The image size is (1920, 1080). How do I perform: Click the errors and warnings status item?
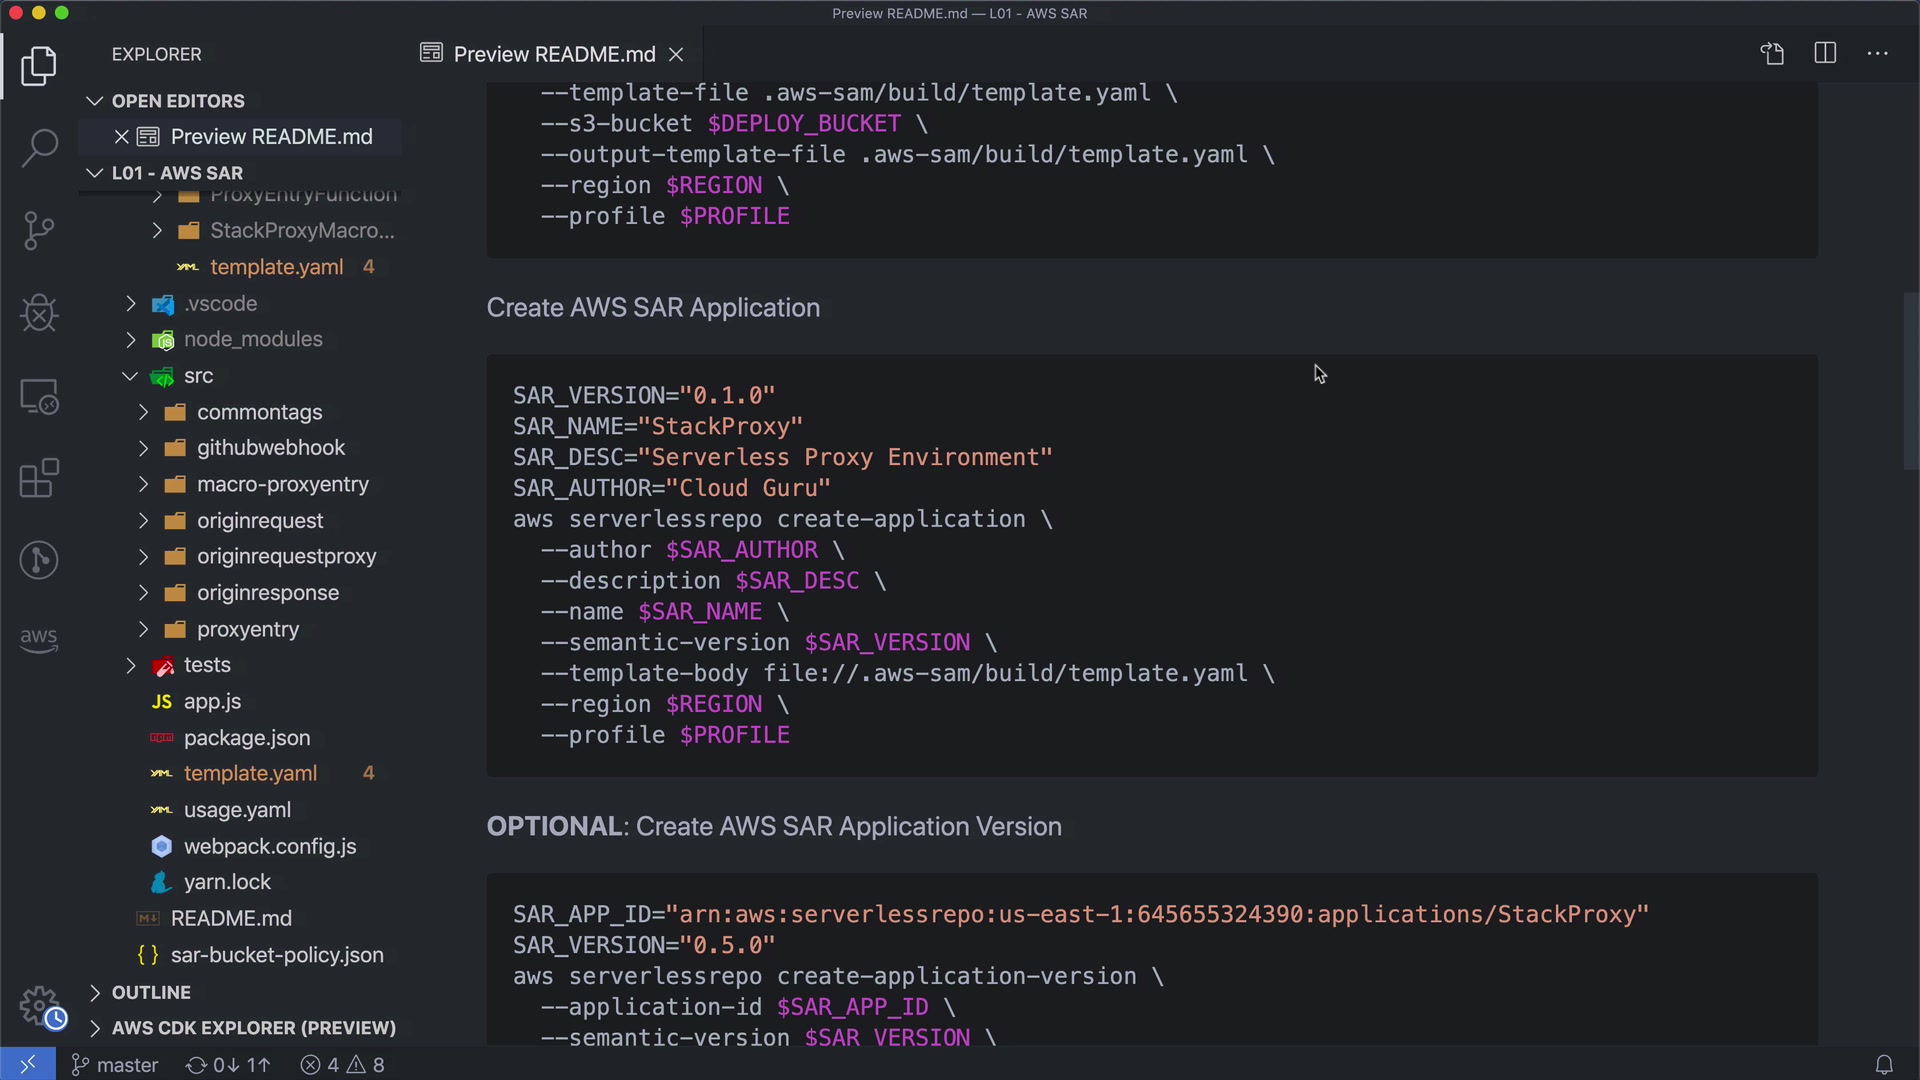click(x=343, y=1065)
